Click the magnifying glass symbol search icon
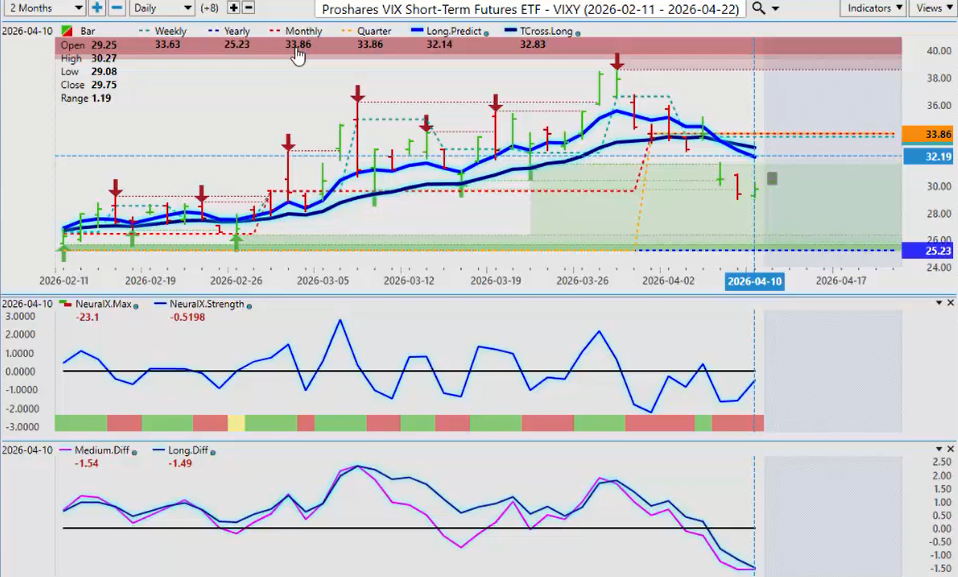The width and height of the screenshot is (958, 577). [x=762, y=8]
